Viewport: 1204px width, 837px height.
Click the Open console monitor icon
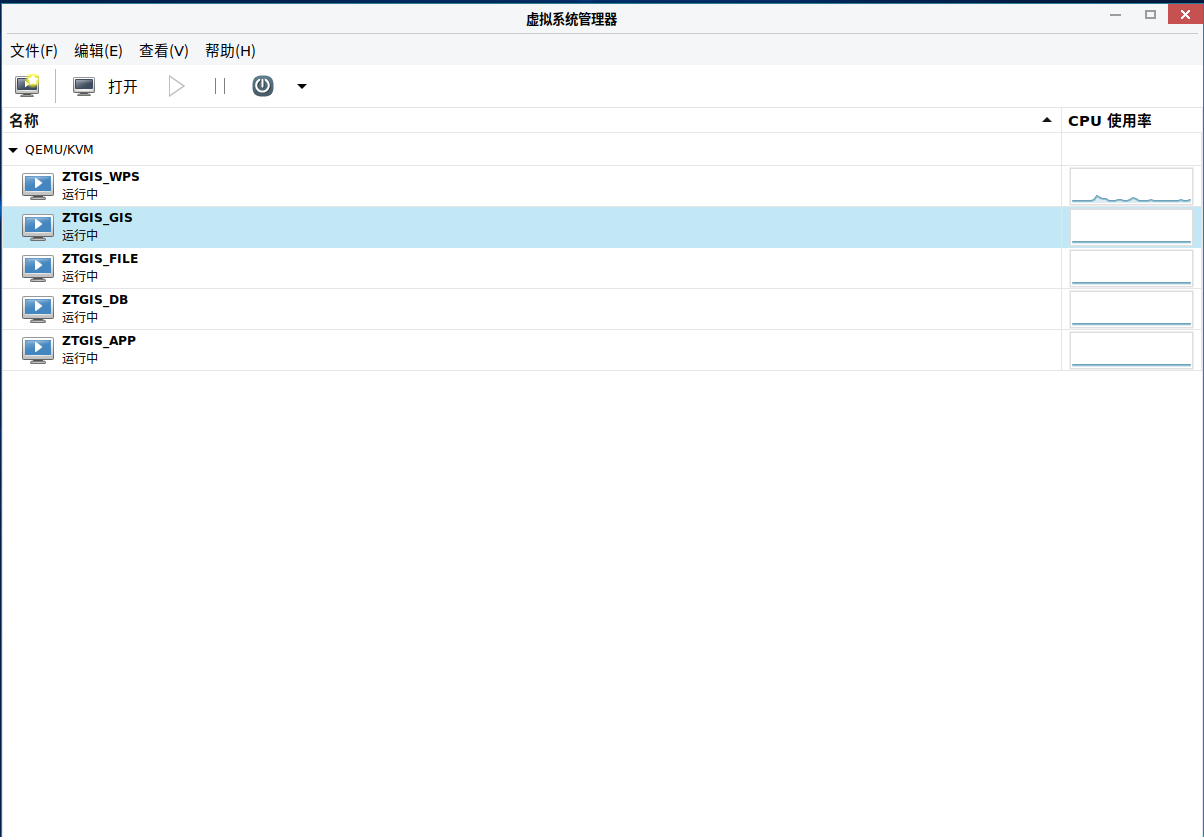(x=84, y=87)
